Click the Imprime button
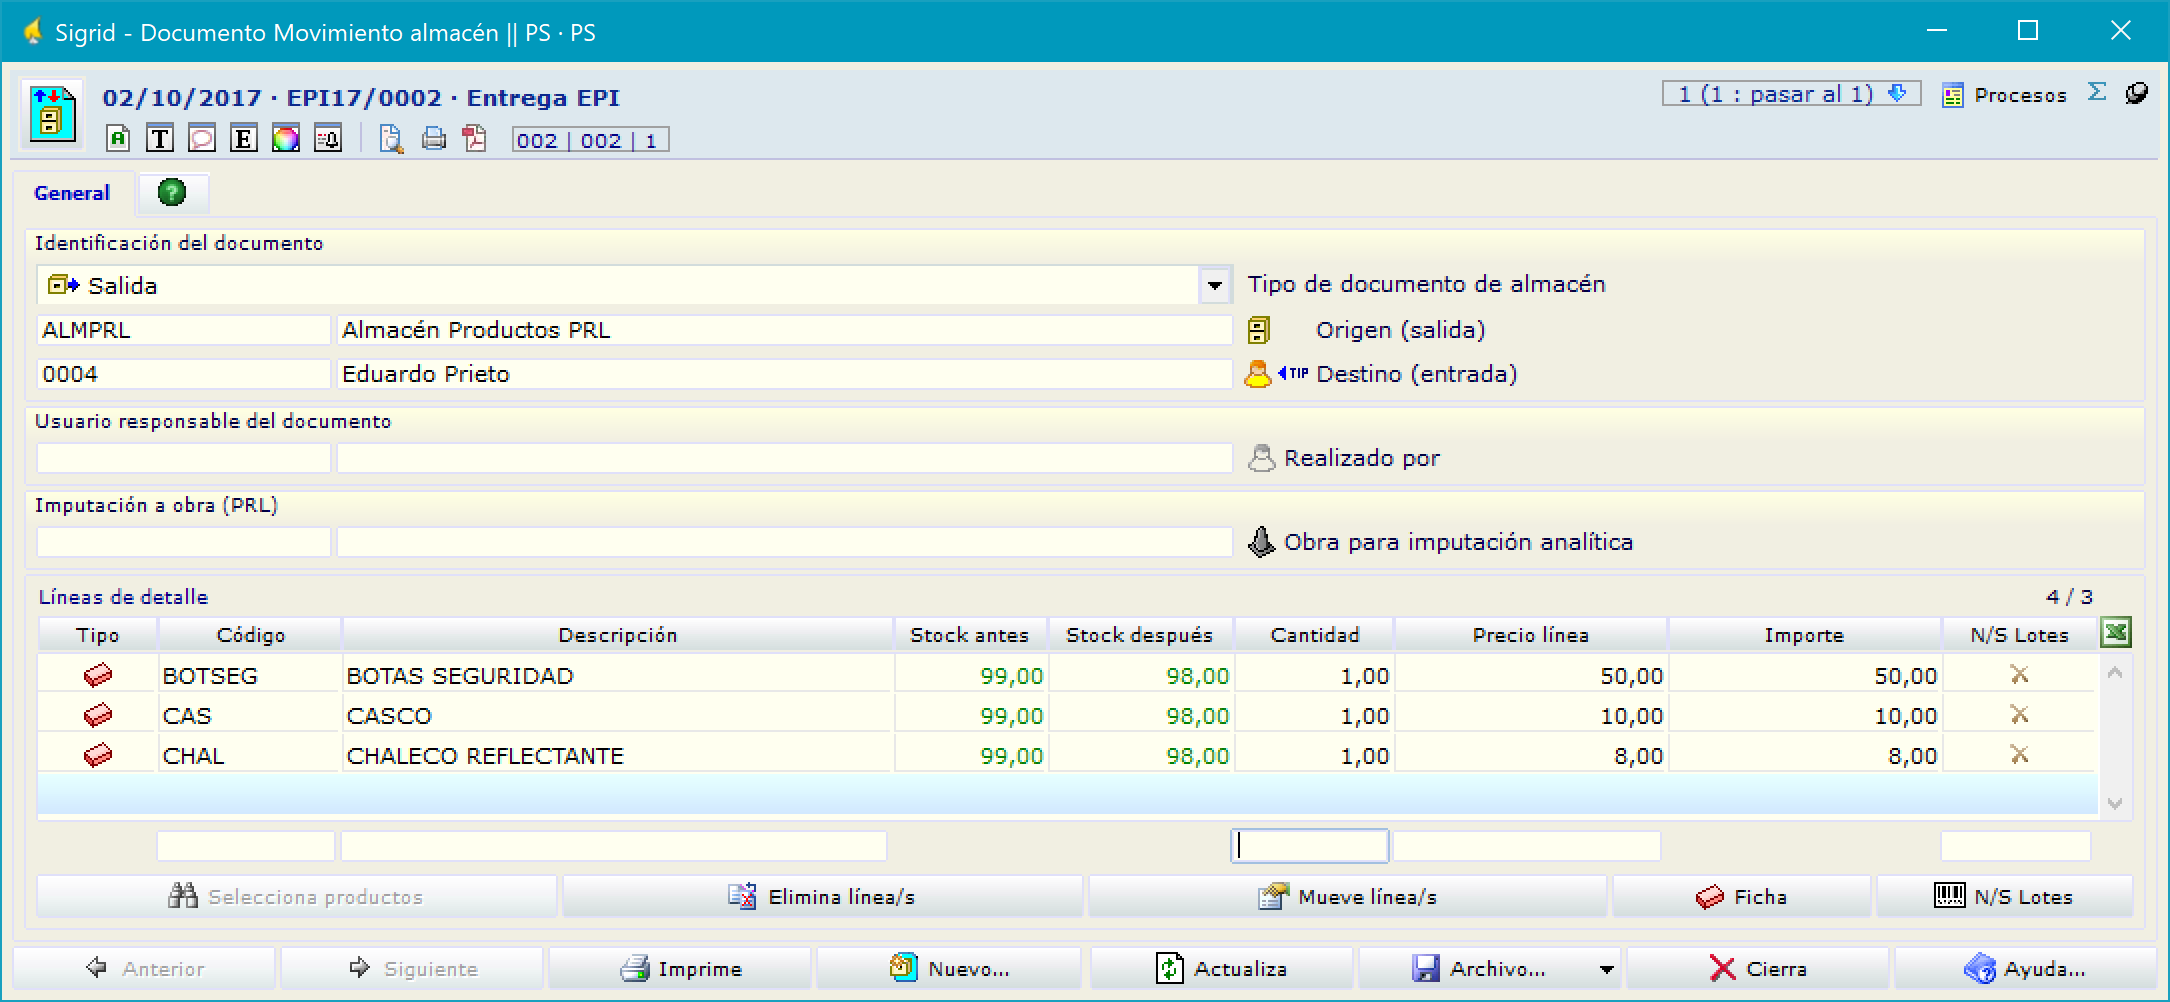 tap(680, 969)
